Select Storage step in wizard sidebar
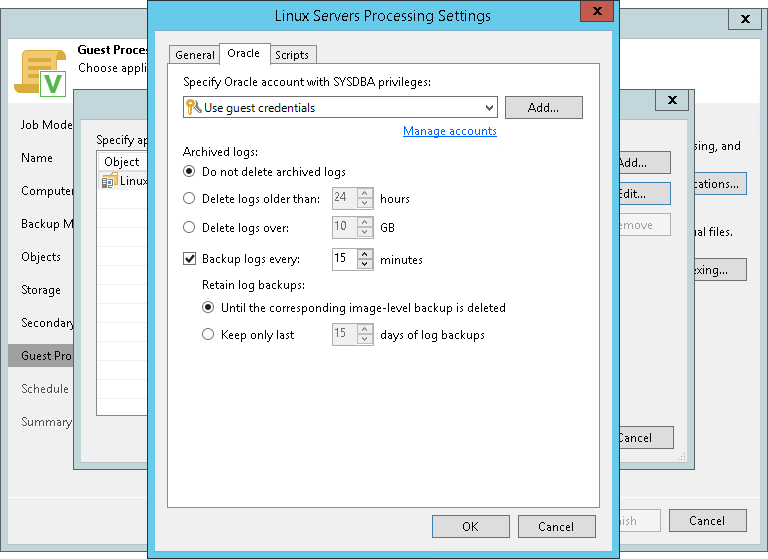 pyautogui.click(x=41, y=290)
